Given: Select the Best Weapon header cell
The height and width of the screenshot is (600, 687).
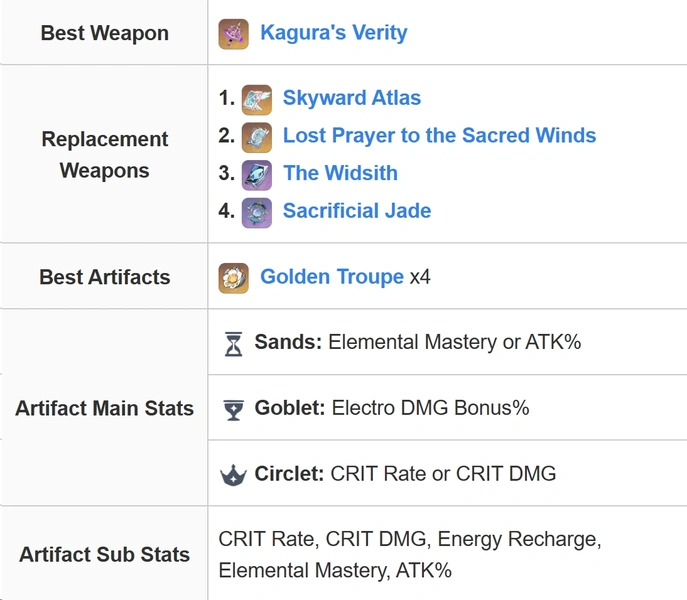Looking at the screenshot, I should pos(104,33).
